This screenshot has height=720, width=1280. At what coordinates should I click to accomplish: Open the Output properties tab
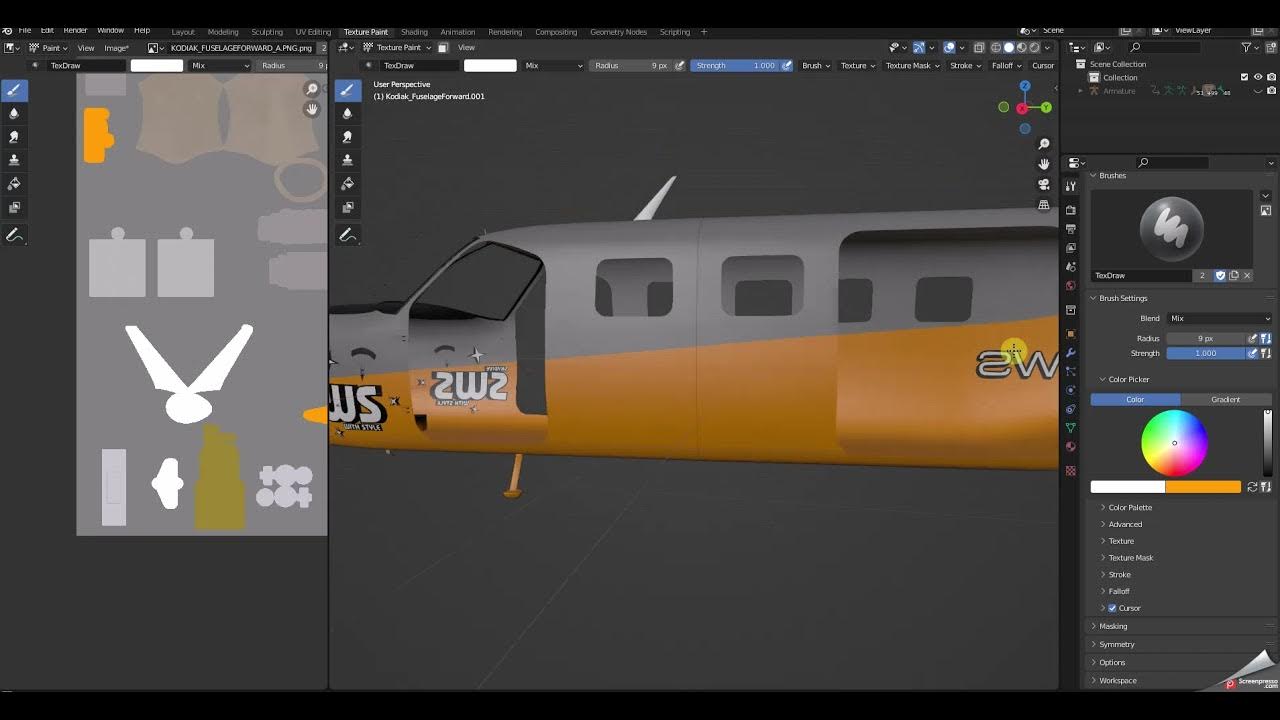1071,229
